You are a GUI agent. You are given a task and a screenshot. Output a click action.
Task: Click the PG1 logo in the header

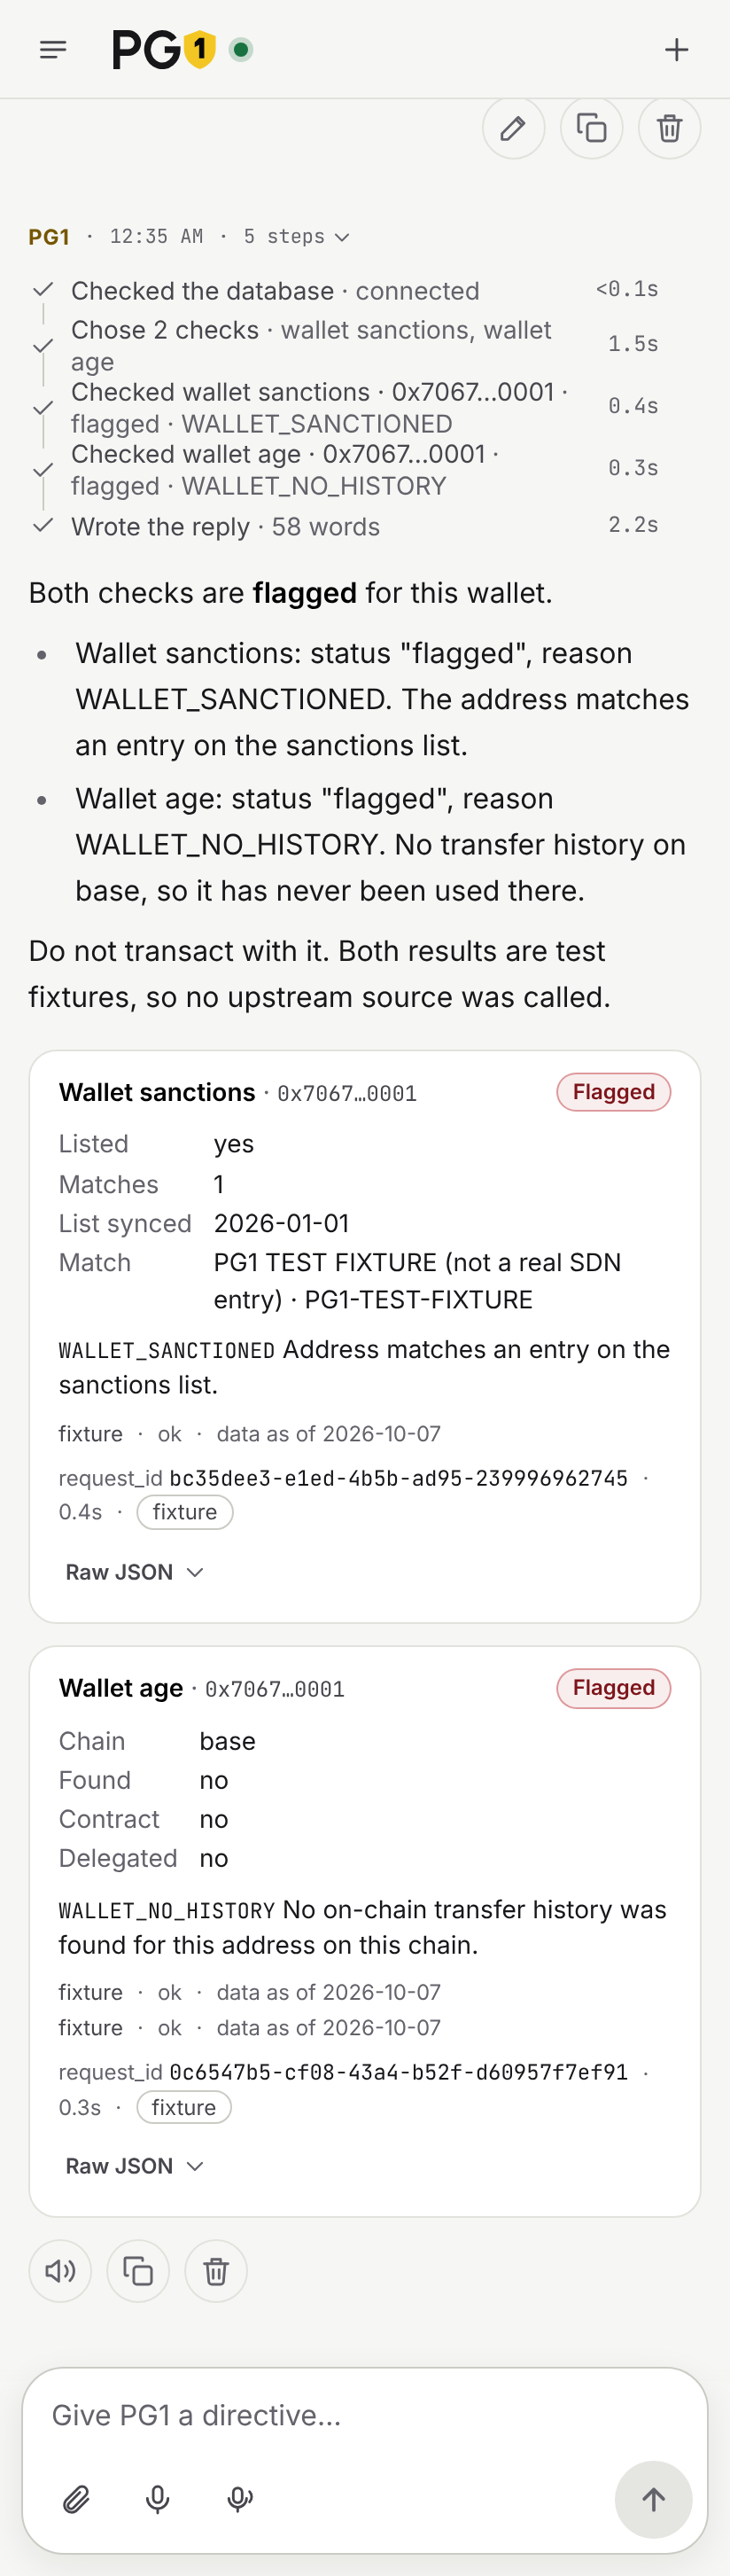point(163,49)
